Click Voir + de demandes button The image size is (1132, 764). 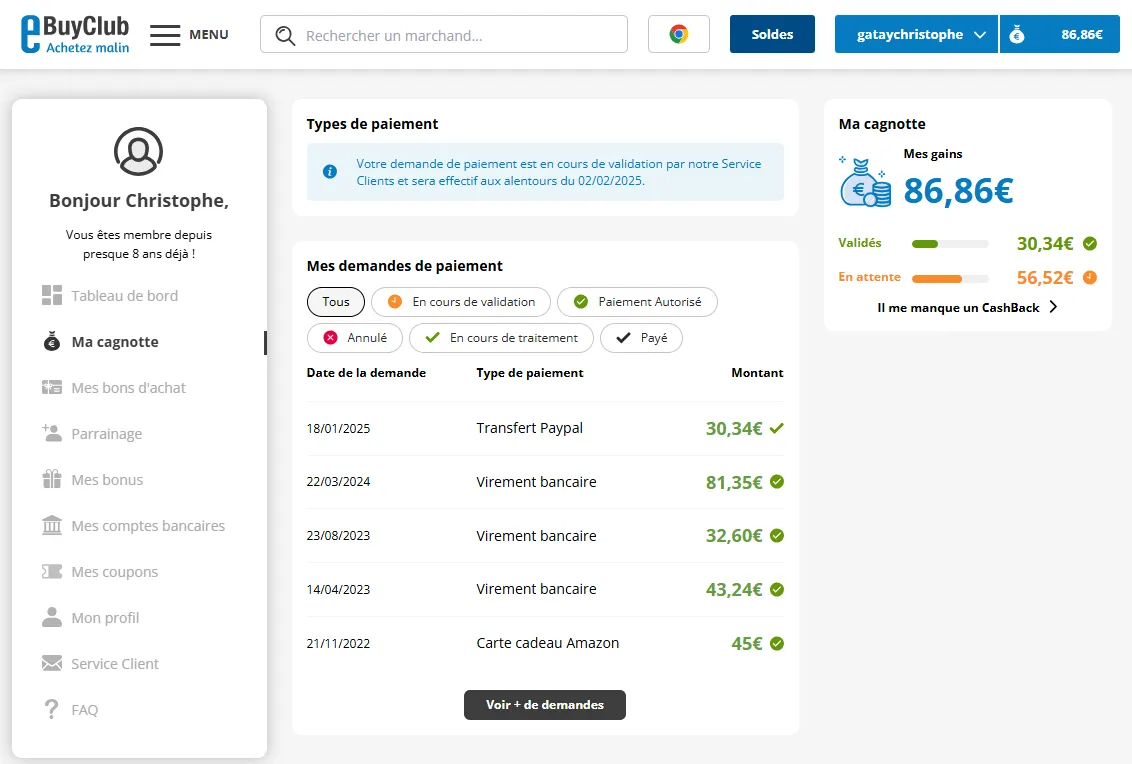coord(545,705)
